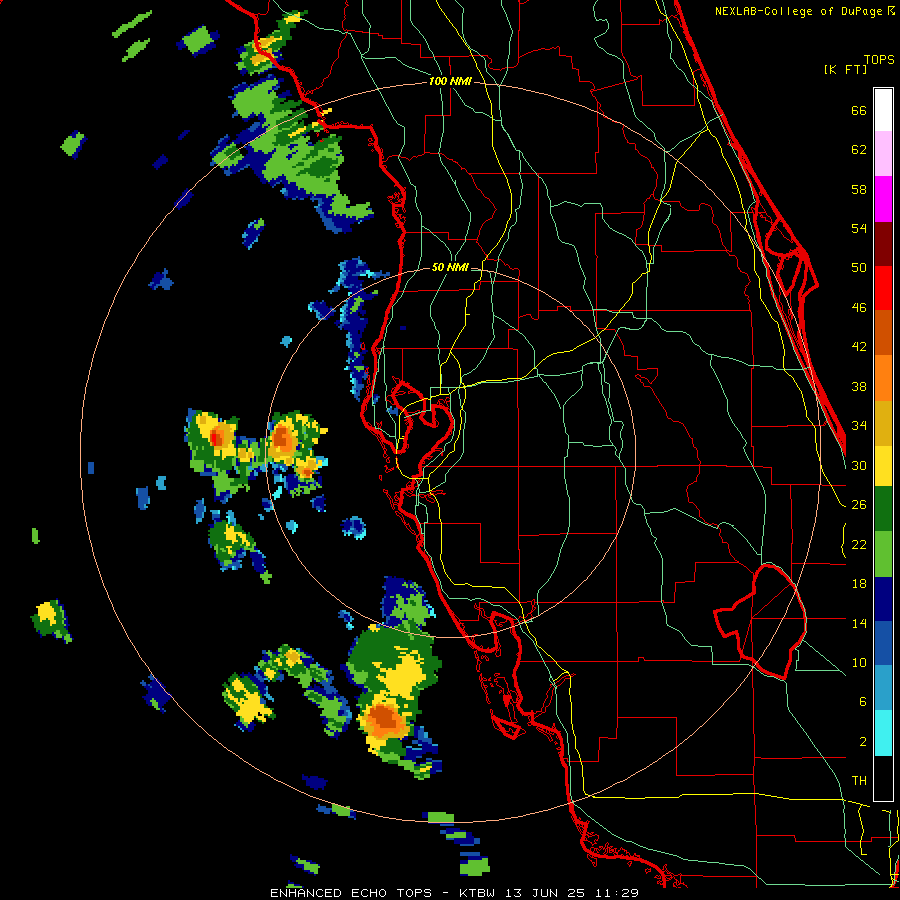Click the [K FT] units label

[845, 69]
